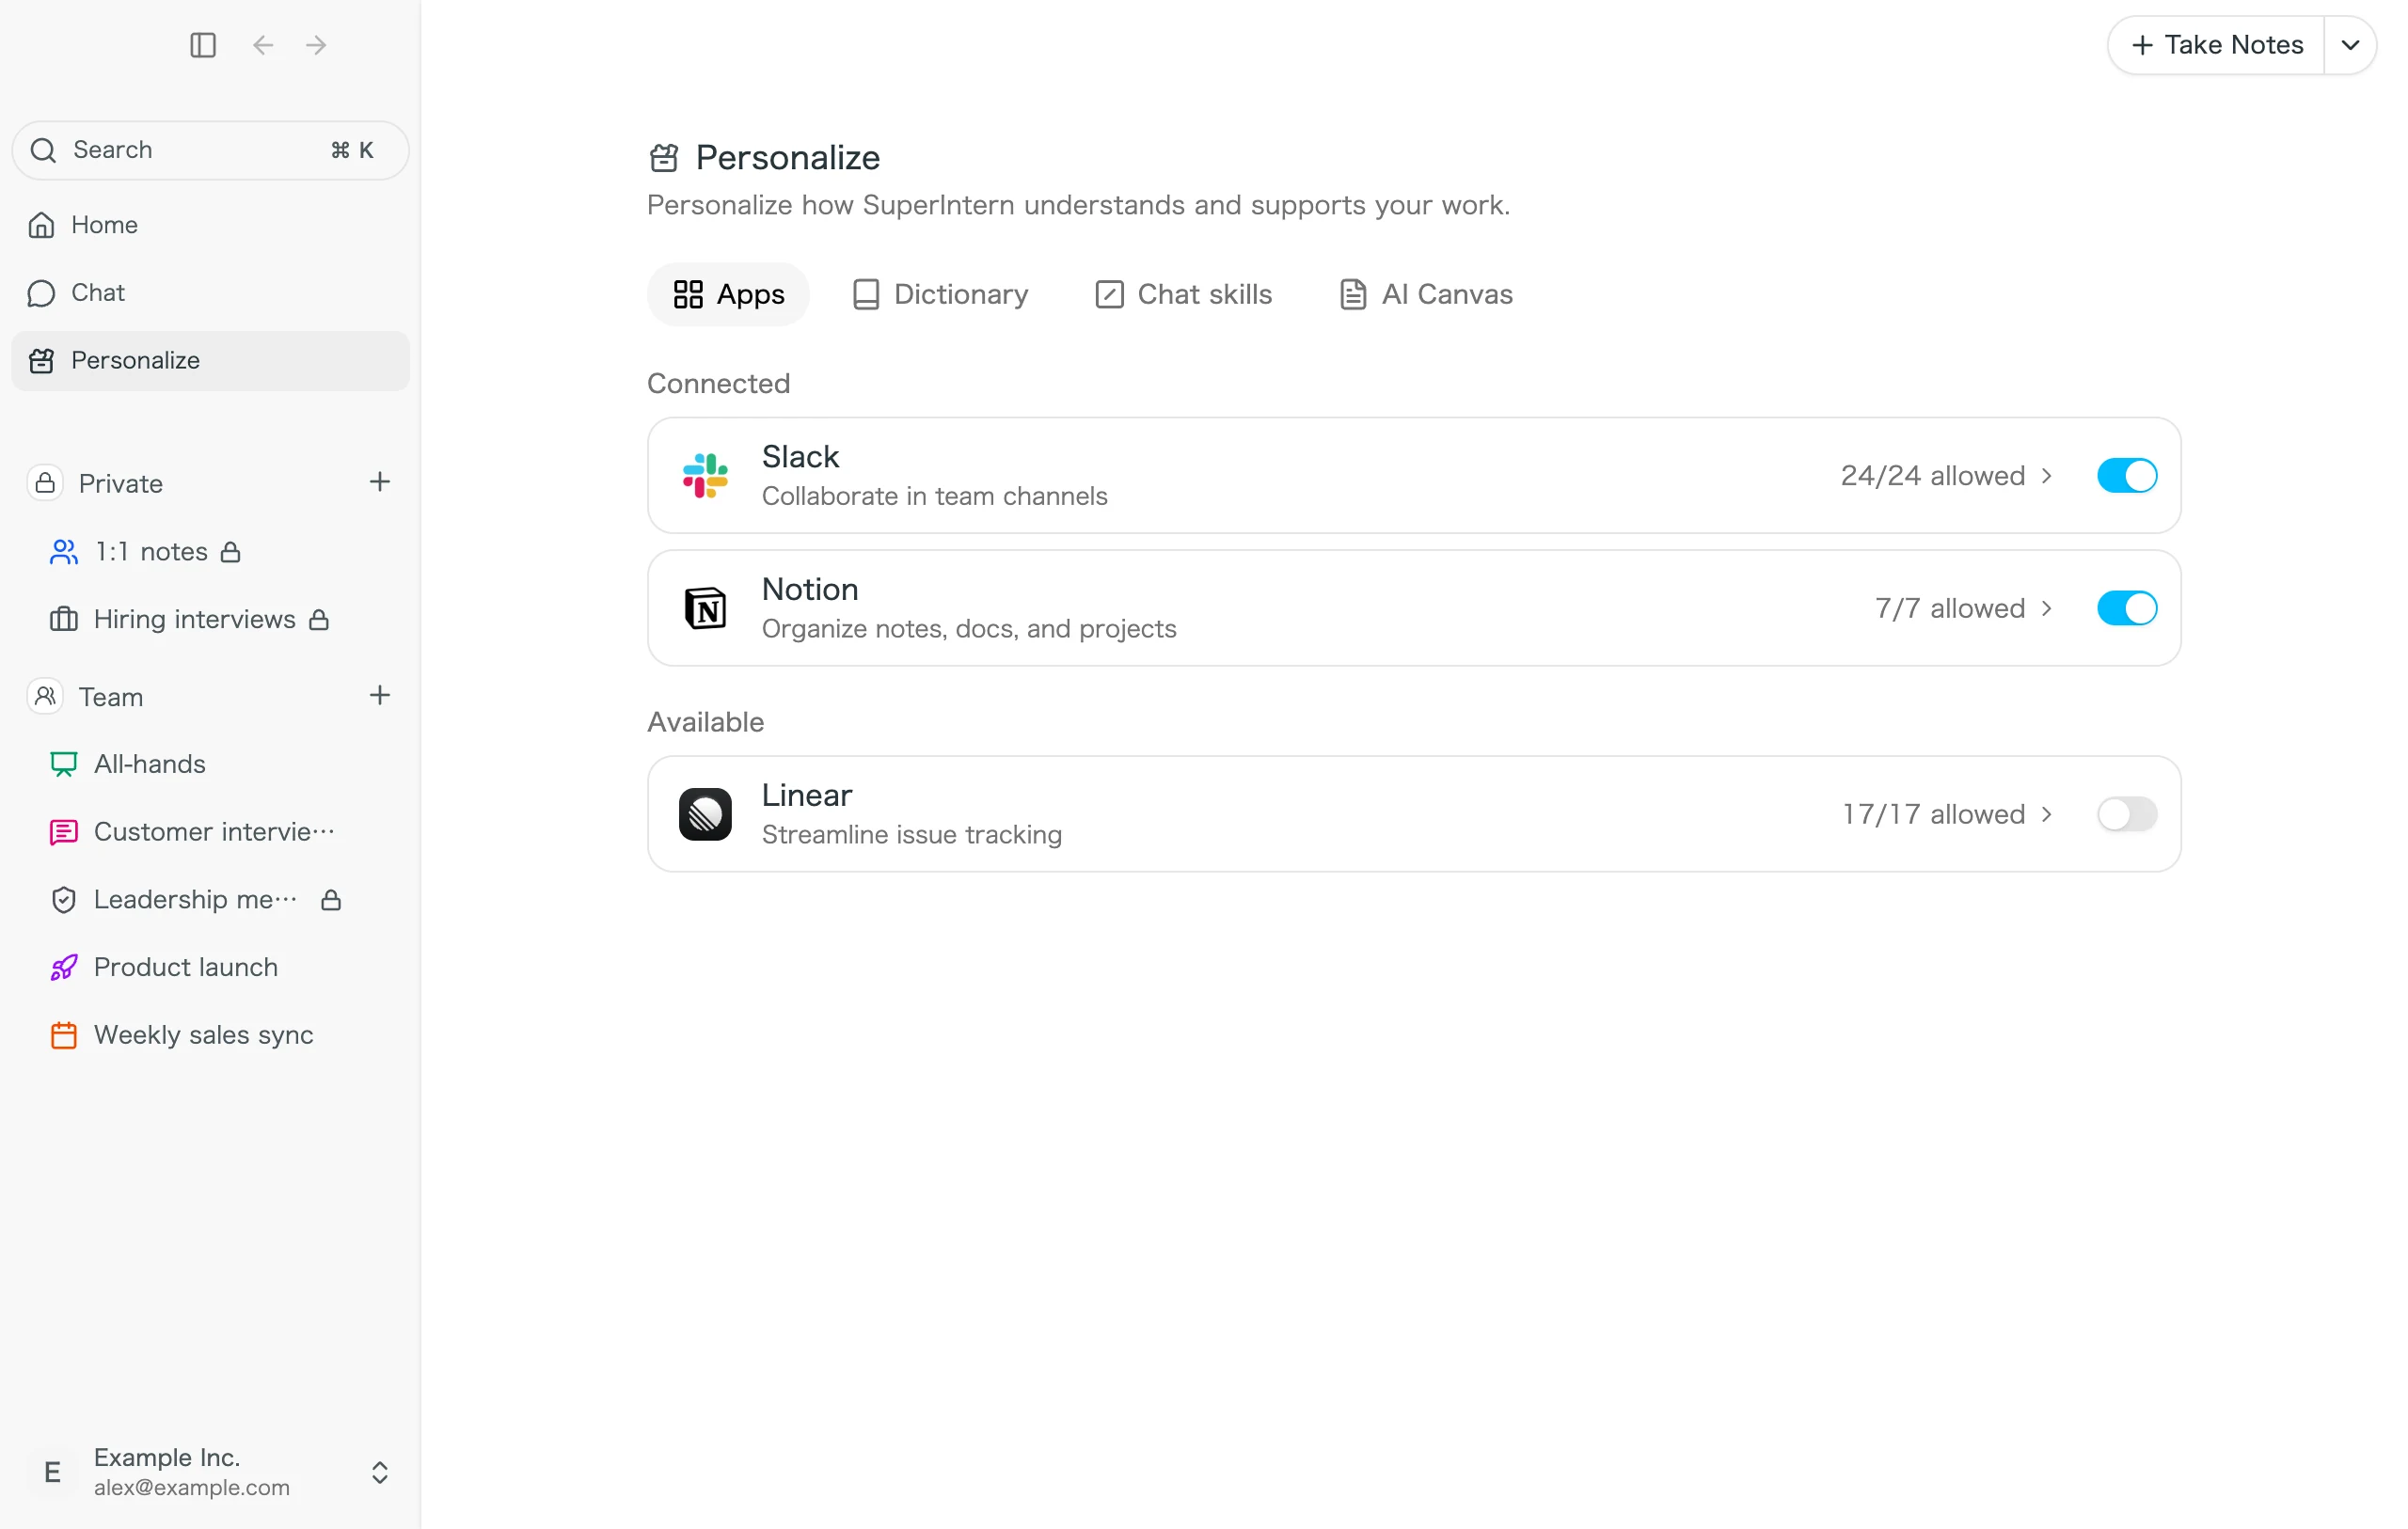Screen dimensions: 2408x1529
Task: Open the Example Inc. workspace switcher
Action: pos(210,1472)
